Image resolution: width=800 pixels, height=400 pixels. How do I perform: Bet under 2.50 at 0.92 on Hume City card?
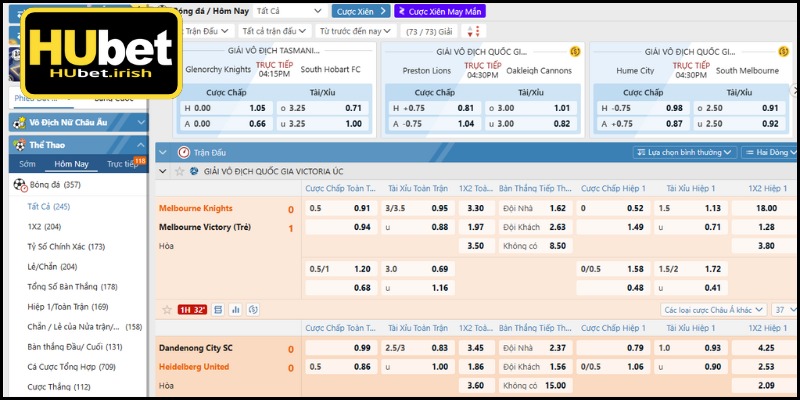(x=739, y=123)
